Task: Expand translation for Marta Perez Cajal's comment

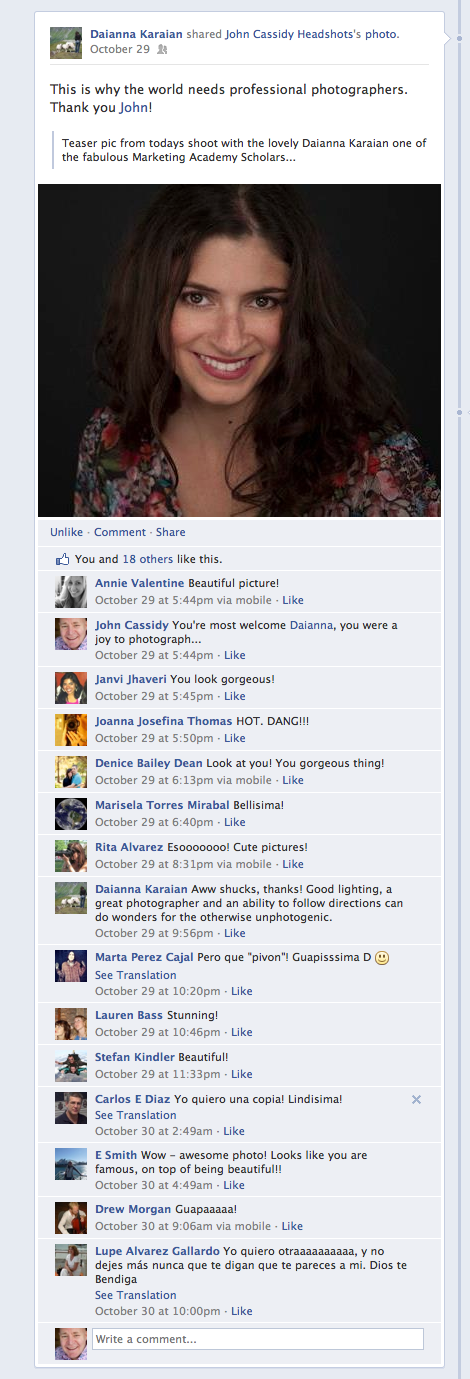Action: (x=136, y=975)
